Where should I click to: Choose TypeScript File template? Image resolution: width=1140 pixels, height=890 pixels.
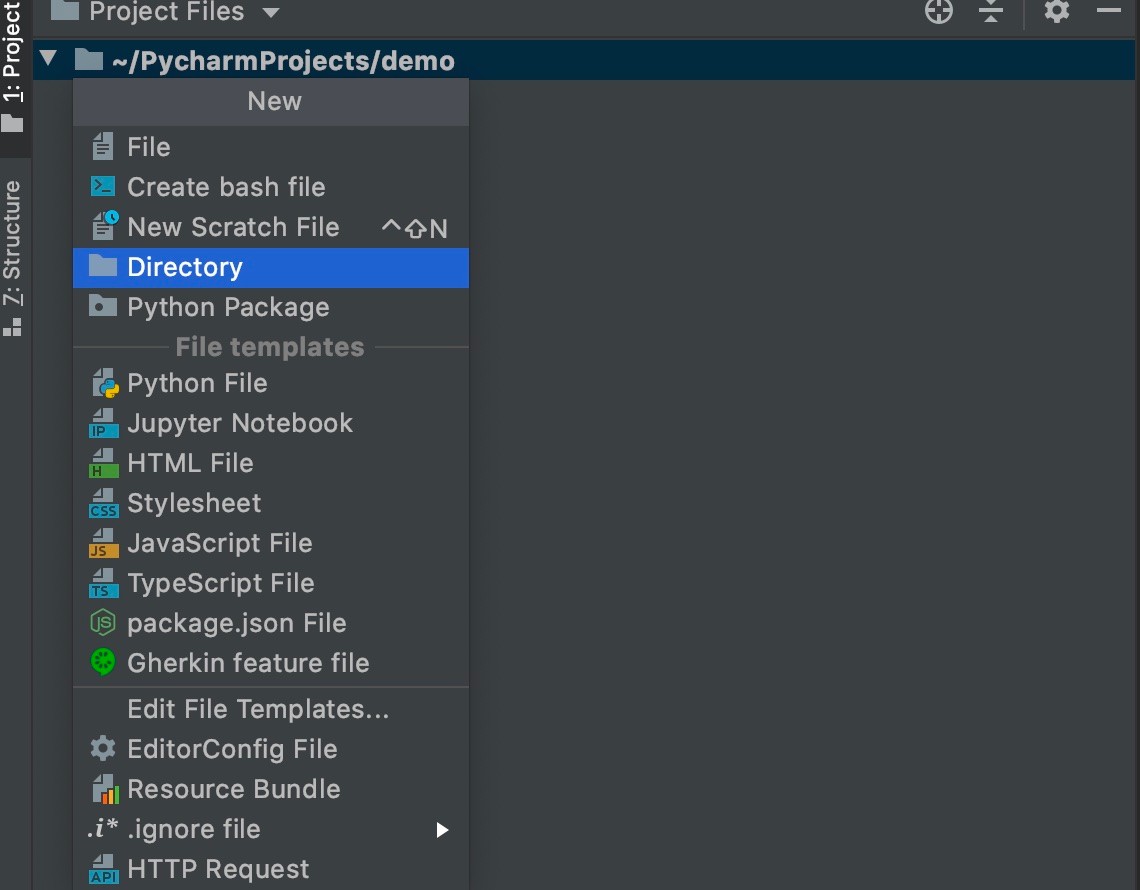pos(271,583)
